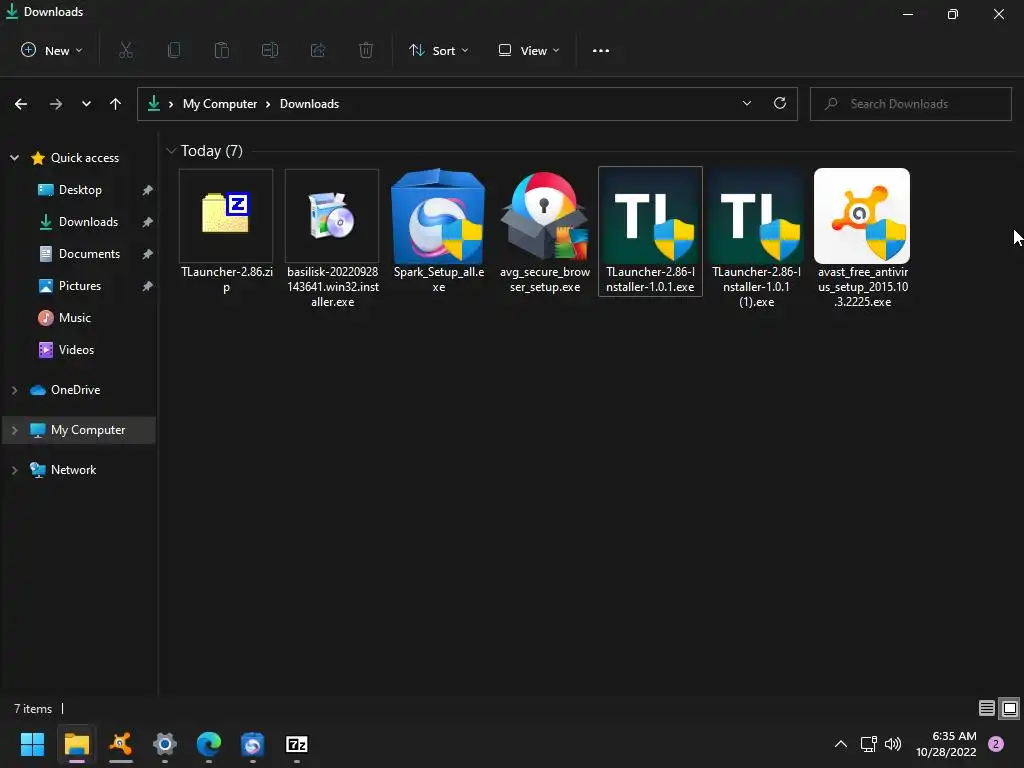Open the clock showing 6:35 AM
The image size is (1024, 768).
(946, 744)
